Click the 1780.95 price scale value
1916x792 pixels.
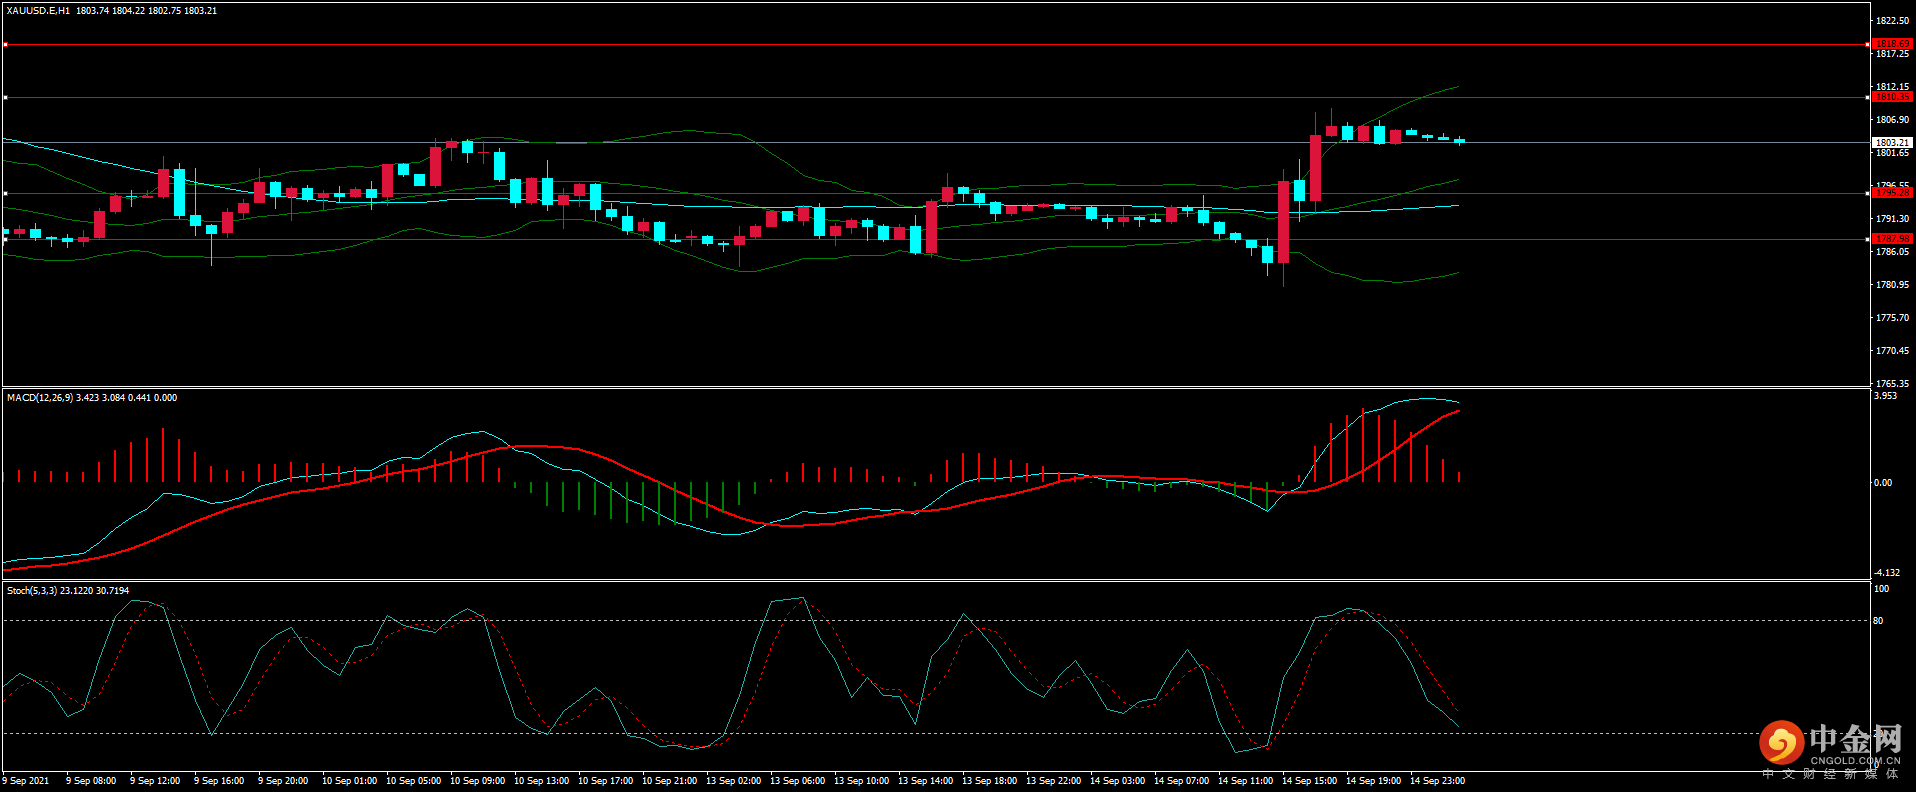[x=1892, y=285]
